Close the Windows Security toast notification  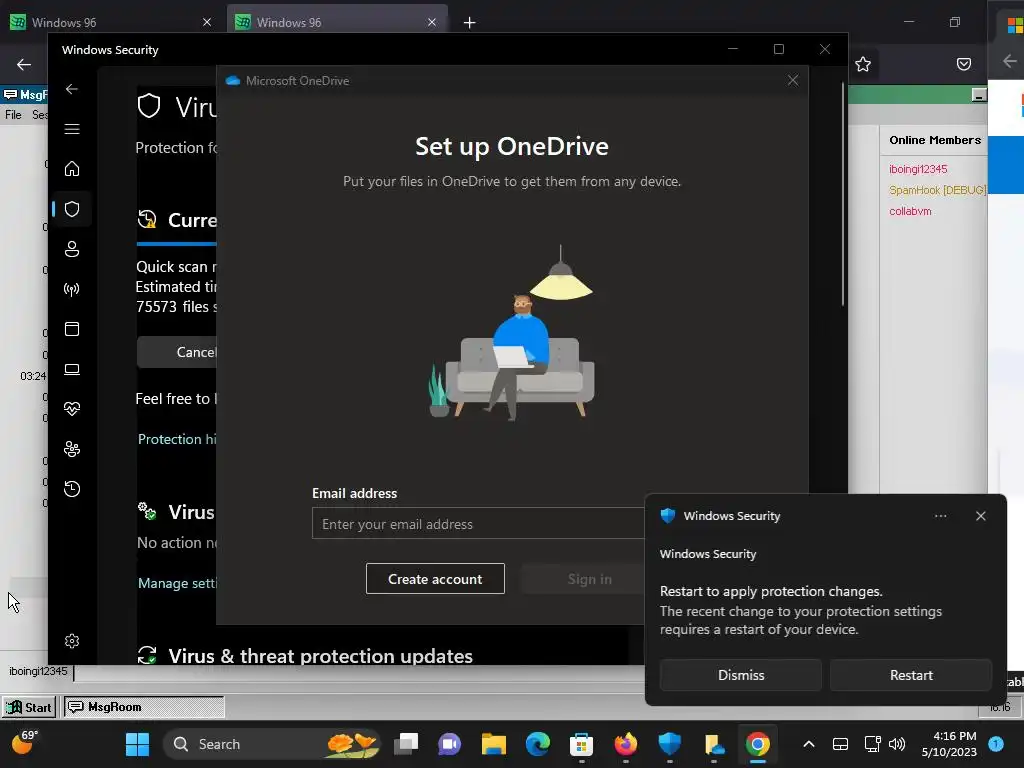click(980, 516)
